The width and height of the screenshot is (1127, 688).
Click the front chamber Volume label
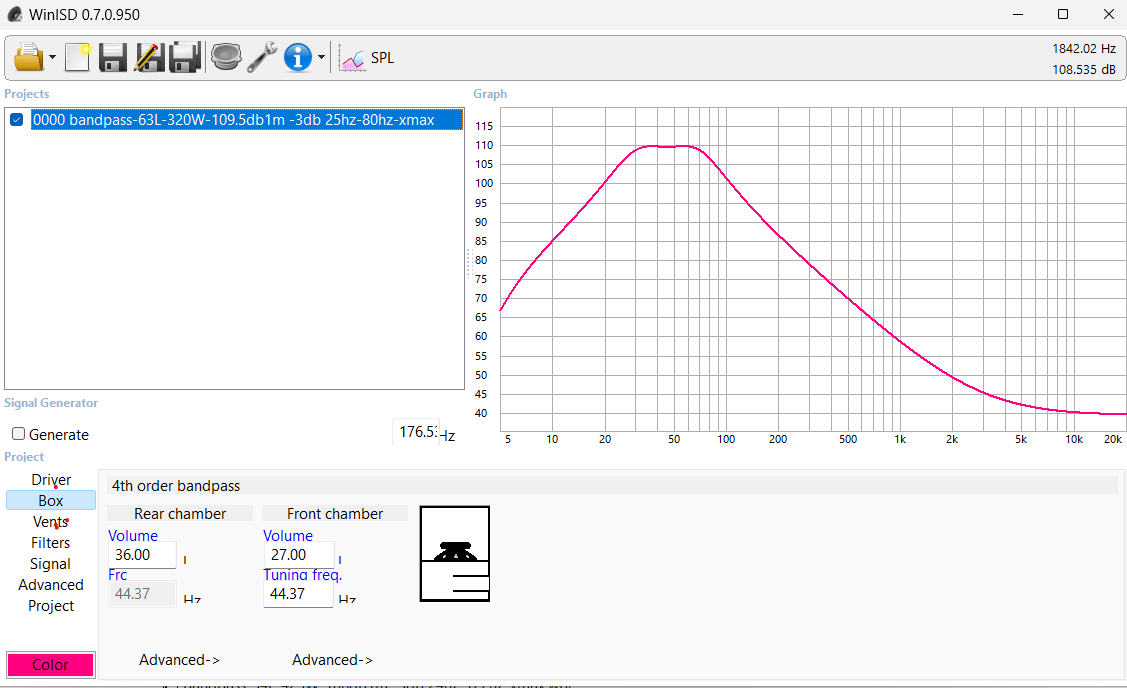pyautogui.click(x=288, y=536)
